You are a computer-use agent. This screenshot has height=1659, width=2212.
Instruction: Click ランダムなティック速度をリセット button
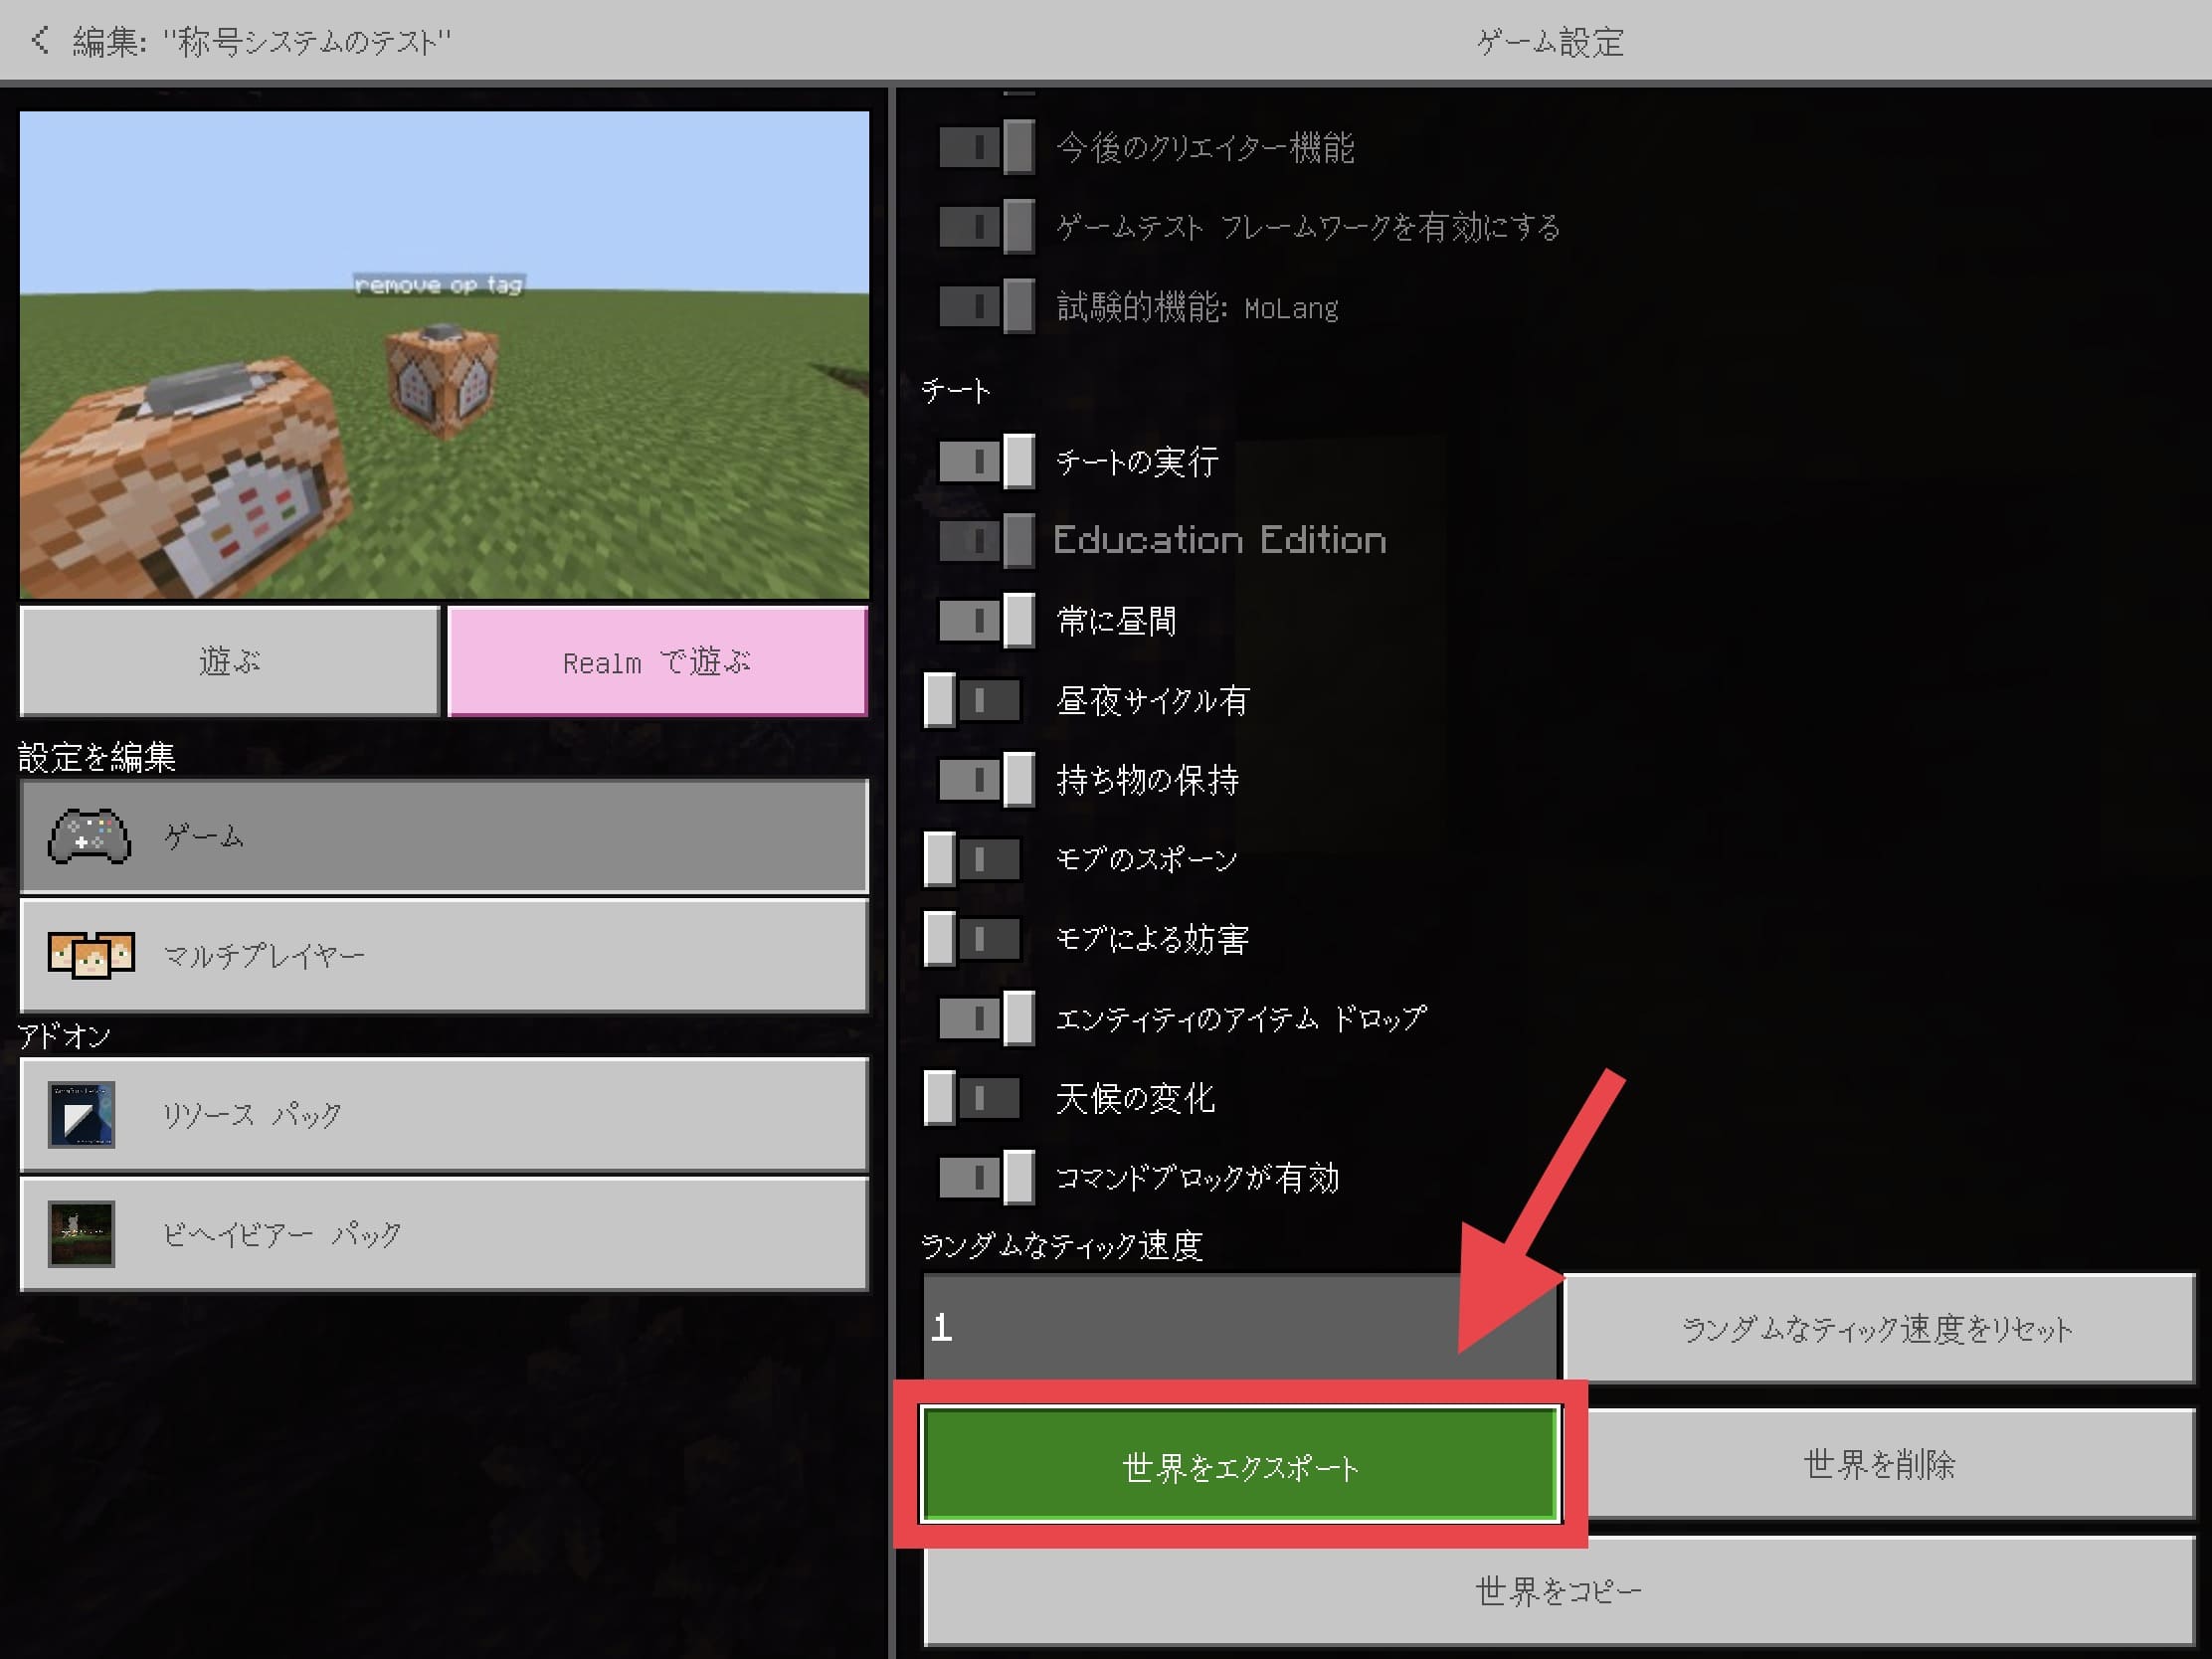(1878, 1329)
